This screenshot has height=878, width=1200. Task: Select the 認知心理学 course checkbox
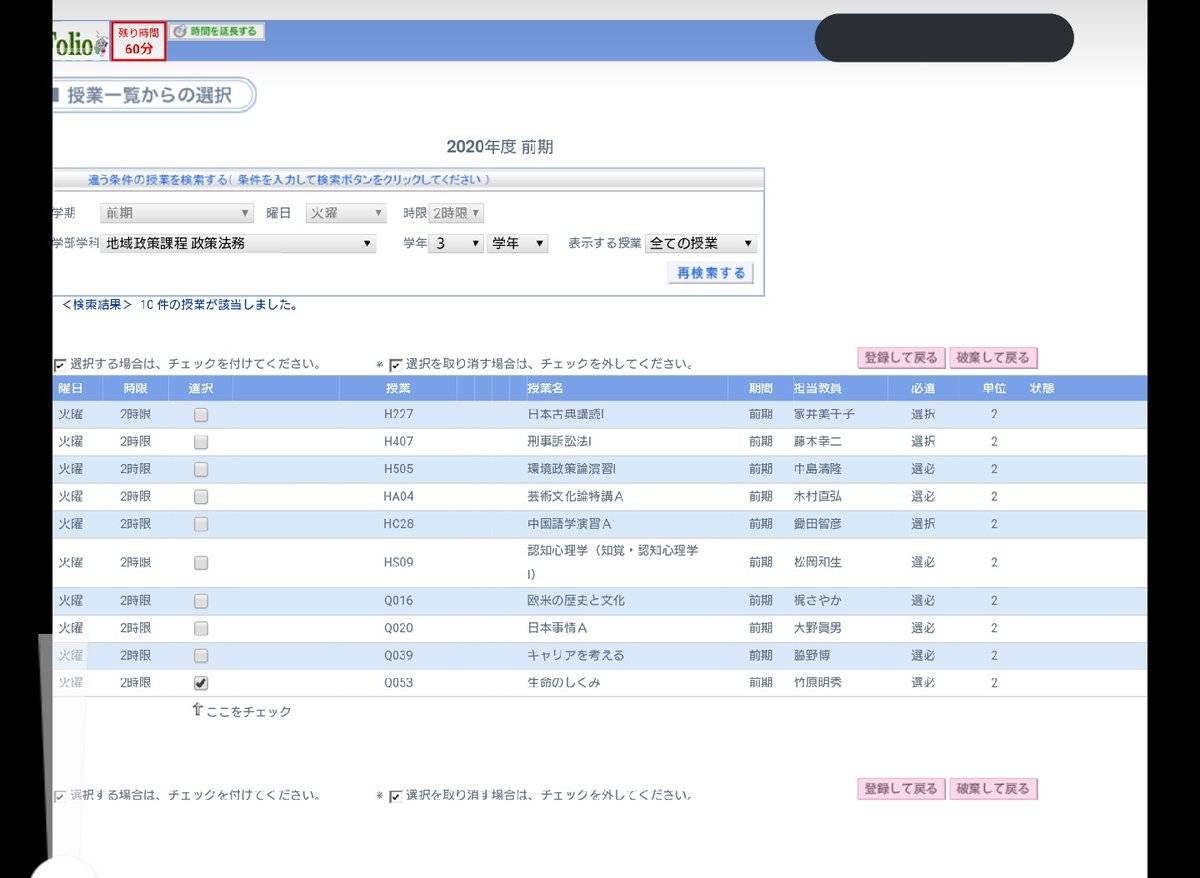point(200,562)
